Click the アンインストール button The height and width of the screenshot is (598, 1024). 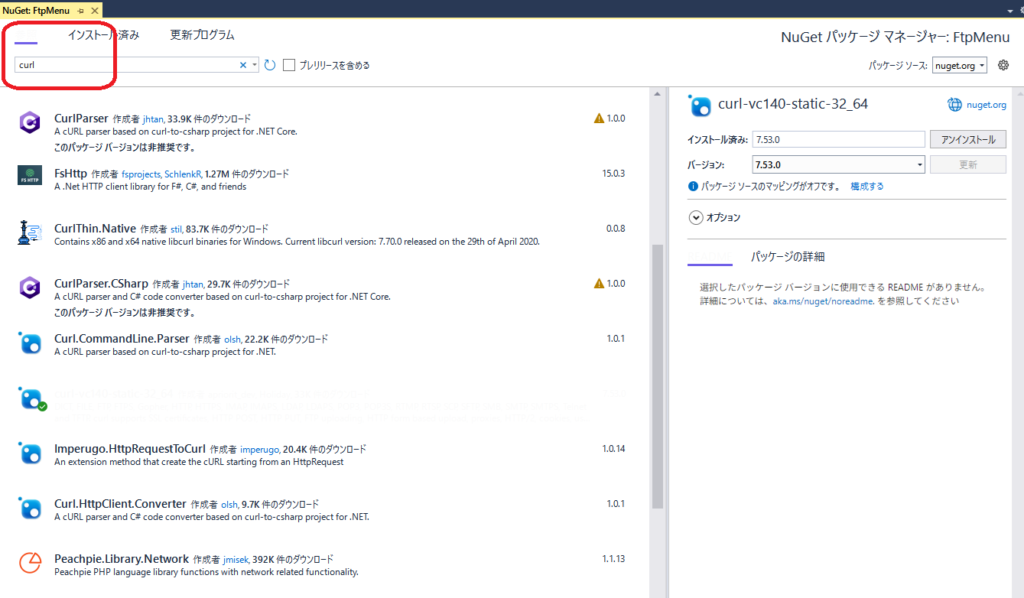[x=967, y=139]
